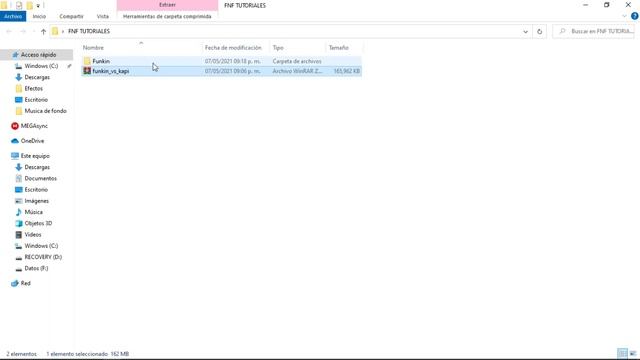Click the funkin_vs_kapi file name
This screenshot has height=360, width=640.
click(x=111, y=71)
